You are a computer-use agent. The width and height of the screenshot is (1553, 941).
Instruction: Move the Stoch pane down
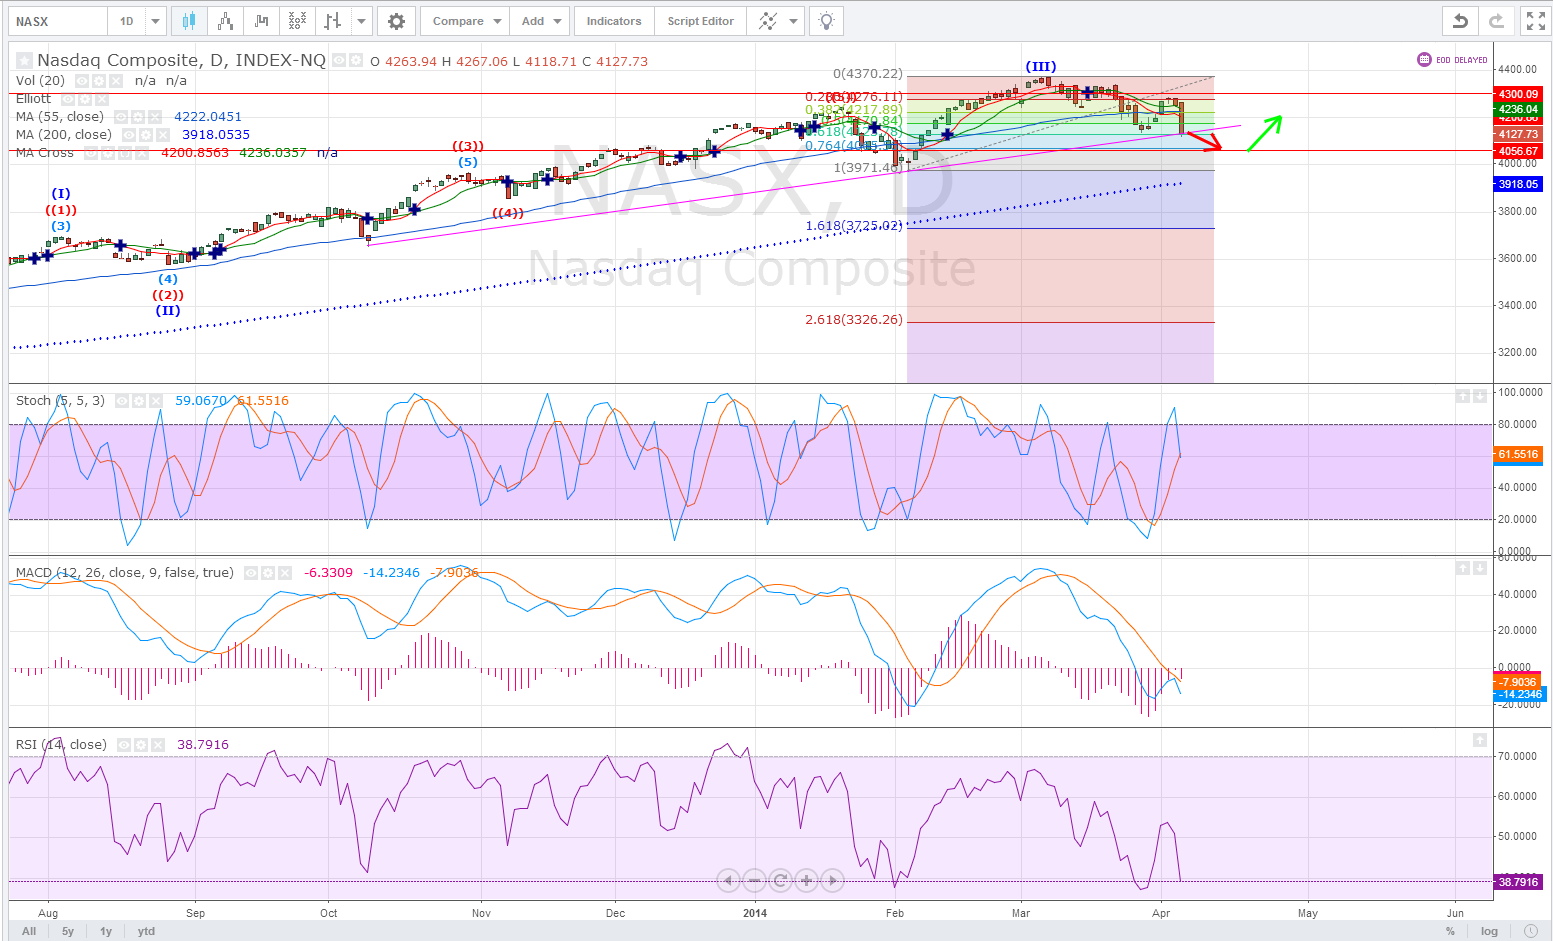point(1480,397)
